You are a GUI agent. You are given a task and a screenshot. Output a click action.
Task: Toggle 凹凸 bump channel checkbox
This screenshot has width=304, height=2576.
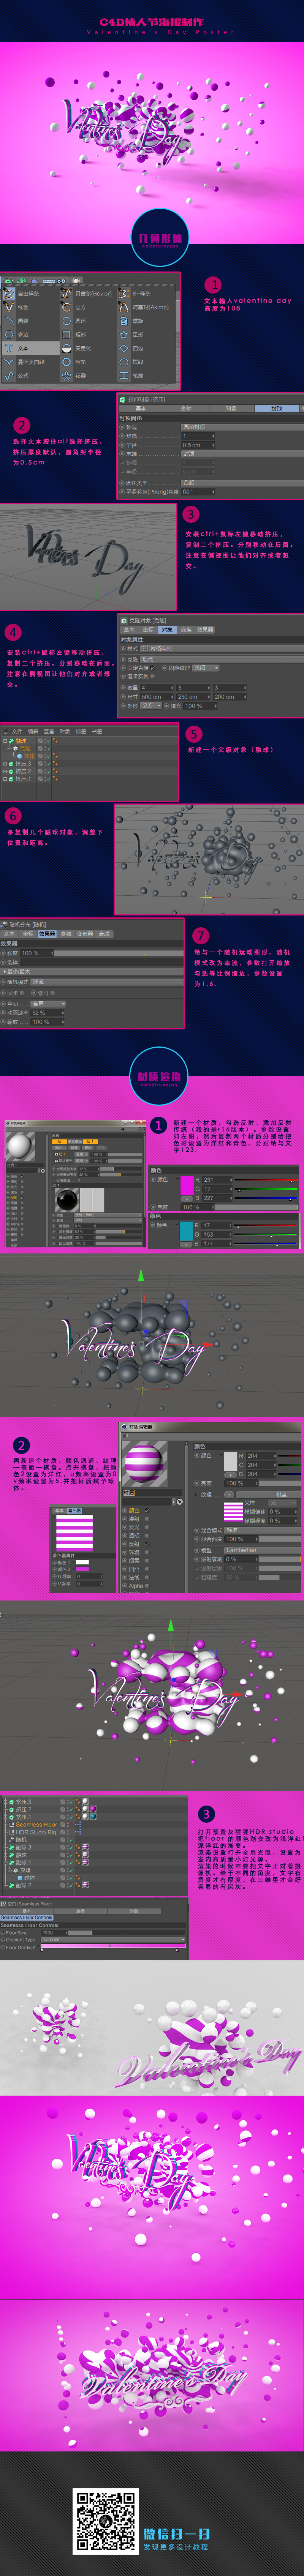(147, 1569)
